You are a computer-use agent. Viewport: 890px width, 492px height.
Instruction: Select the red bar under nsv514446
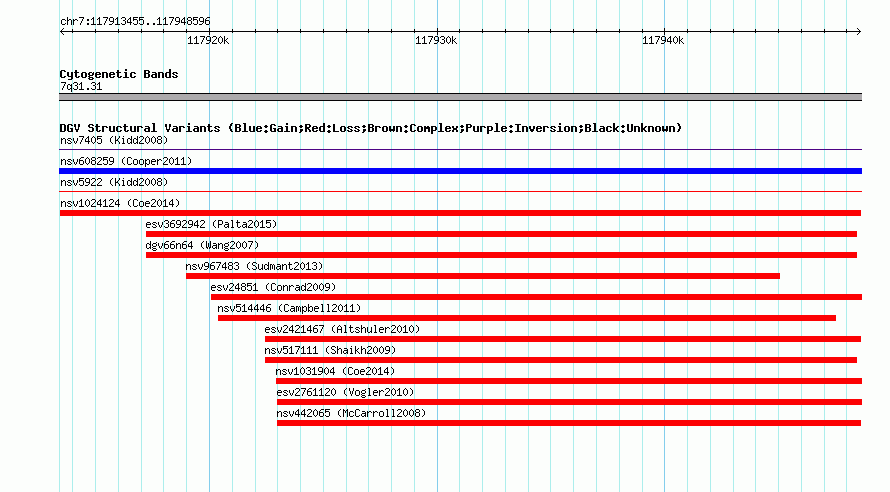click(x=527, y=318)
